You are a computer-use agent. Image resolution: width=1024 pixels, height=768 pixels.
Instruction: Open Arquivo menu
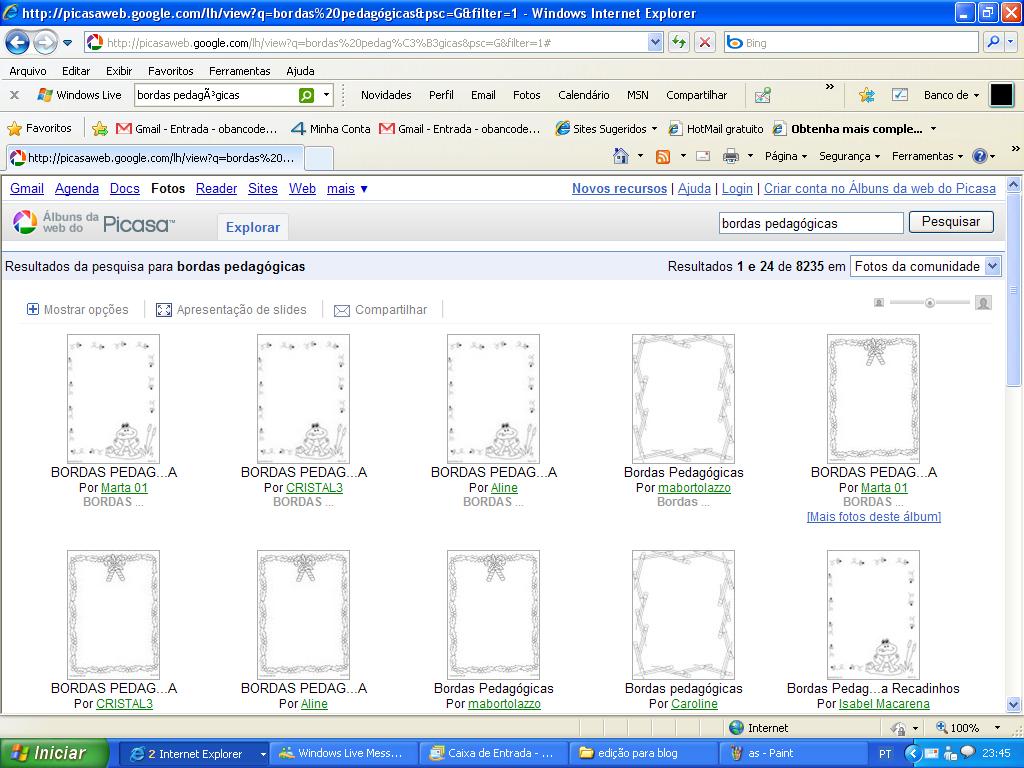(27, 71)
